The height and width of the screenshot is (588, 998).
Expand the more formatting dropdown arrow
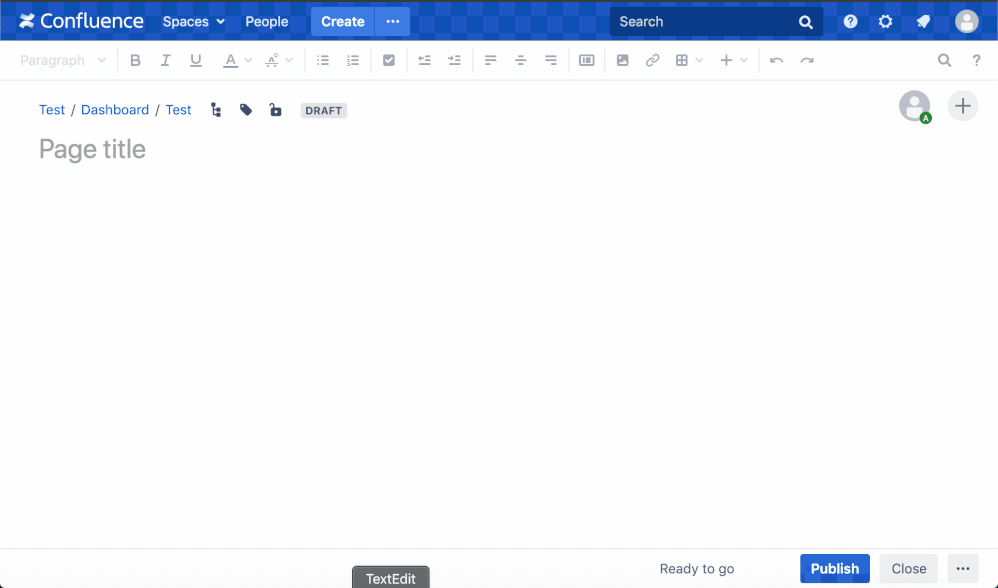point(289,60)
